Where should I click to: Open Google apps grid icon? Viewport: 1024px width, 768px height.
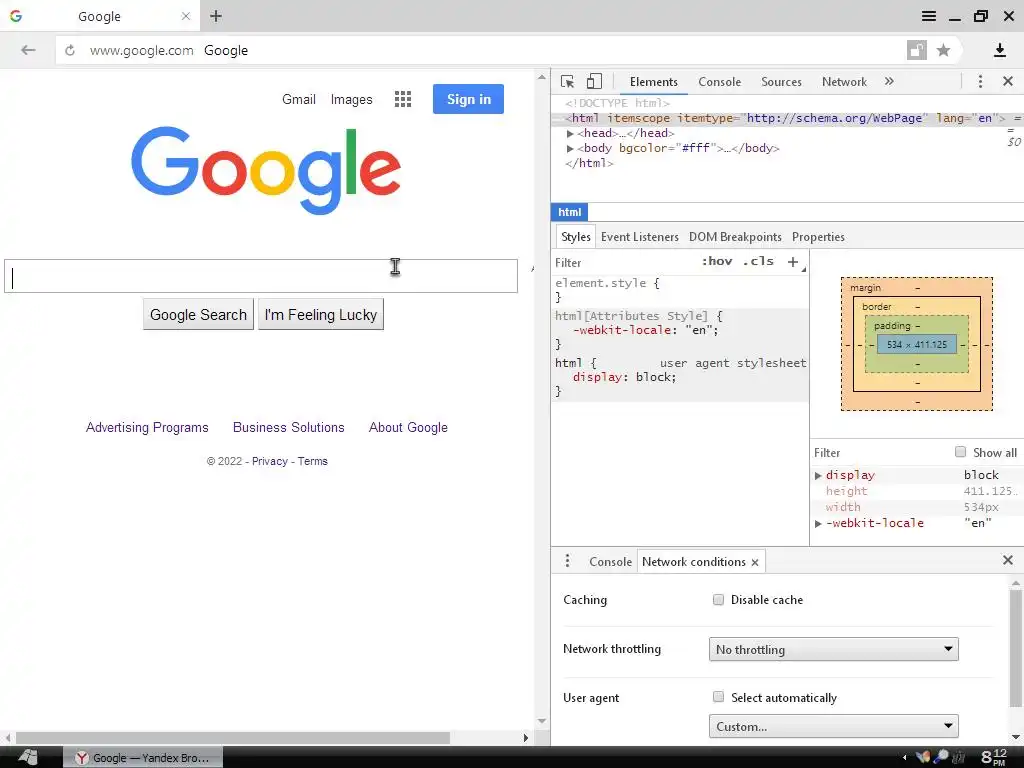[403, 99]
